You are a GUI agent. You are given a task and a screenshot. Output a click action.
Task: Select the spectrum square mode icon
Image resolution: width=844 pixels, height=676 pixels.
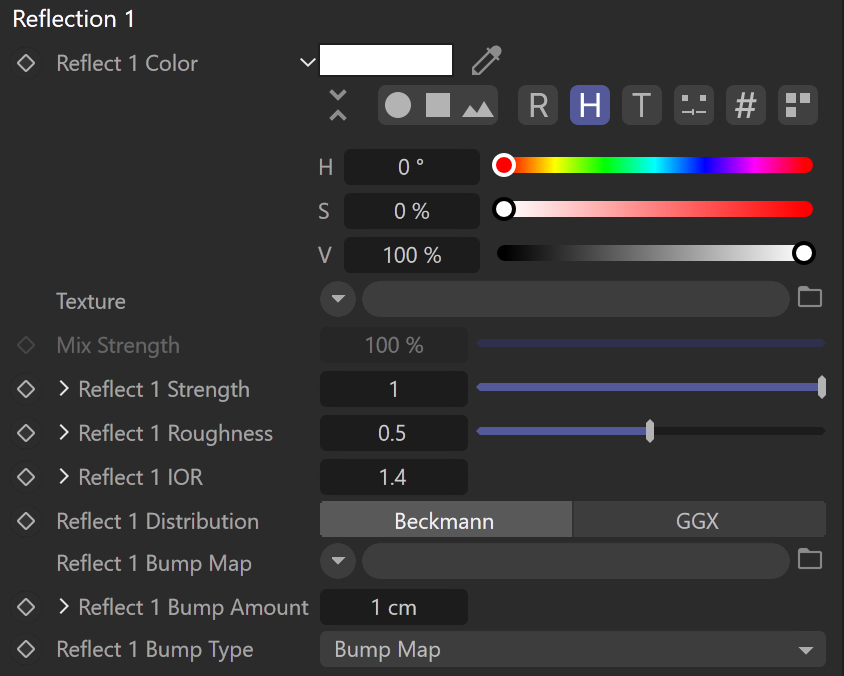click(x=438, y=105)
